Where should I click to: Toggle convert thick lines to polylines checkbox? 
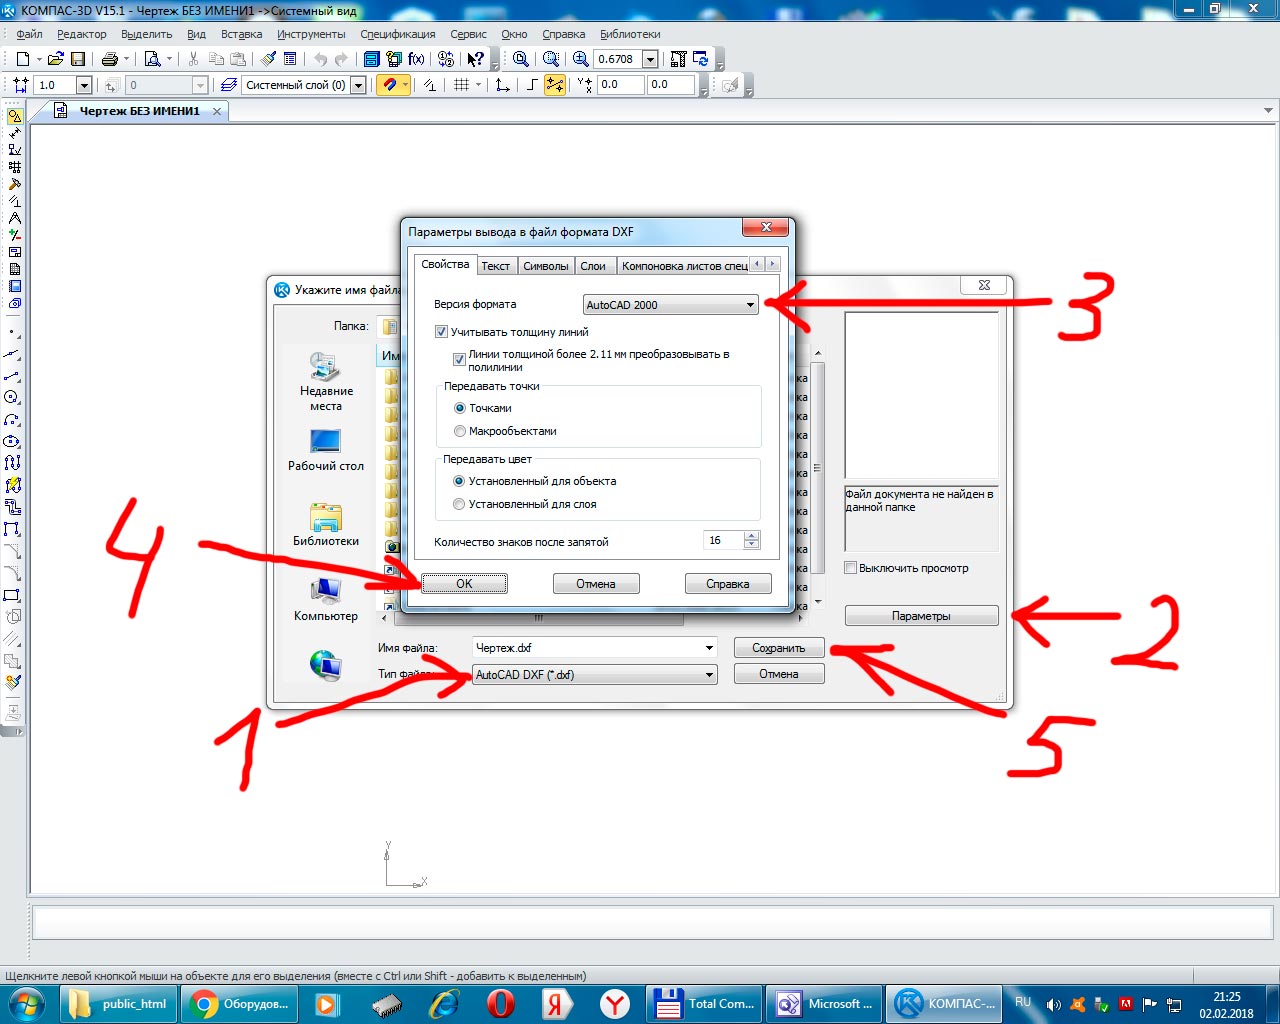click(x=459, y=360)
